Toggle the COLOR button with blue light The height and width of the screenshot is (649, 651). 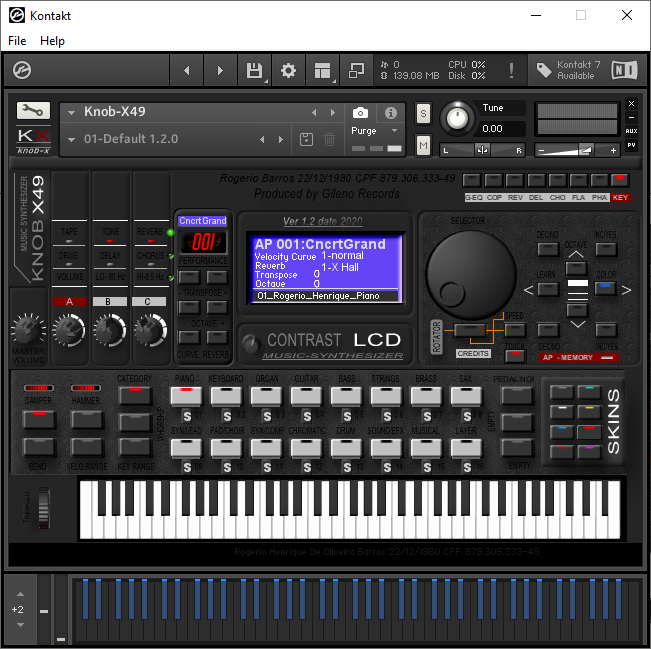pyautogui.click(x=605, y=288)
